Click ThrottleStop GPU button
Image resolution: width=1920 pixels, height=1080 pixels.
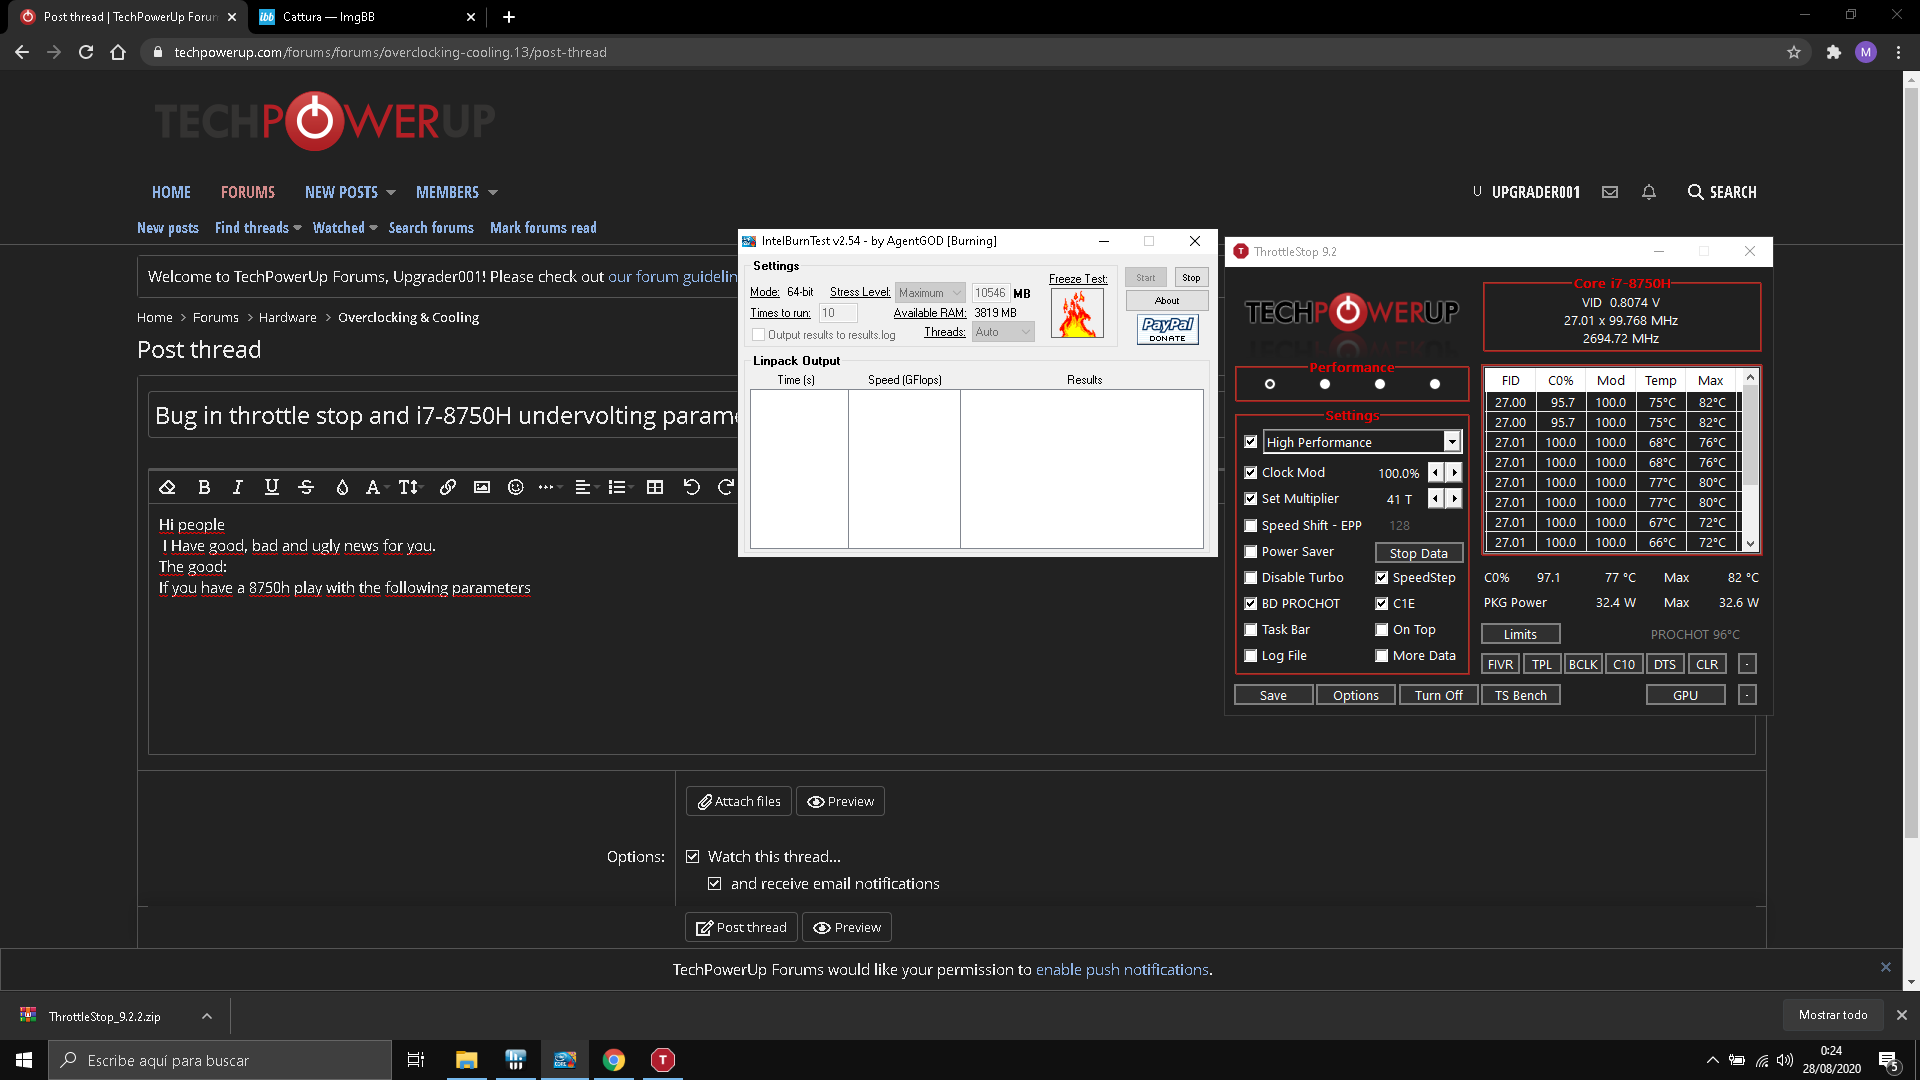(1687, 695)
